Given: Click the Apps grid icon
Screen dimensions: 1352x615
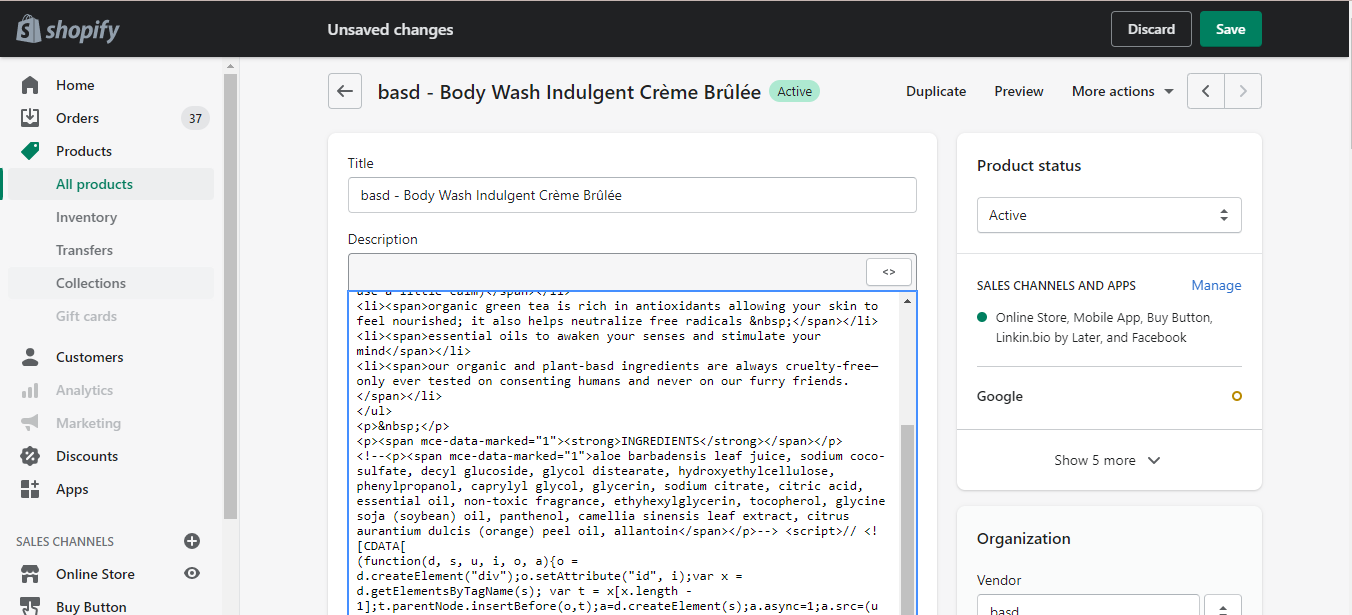Looking at the screenshot, I should (x=30, y=489).
